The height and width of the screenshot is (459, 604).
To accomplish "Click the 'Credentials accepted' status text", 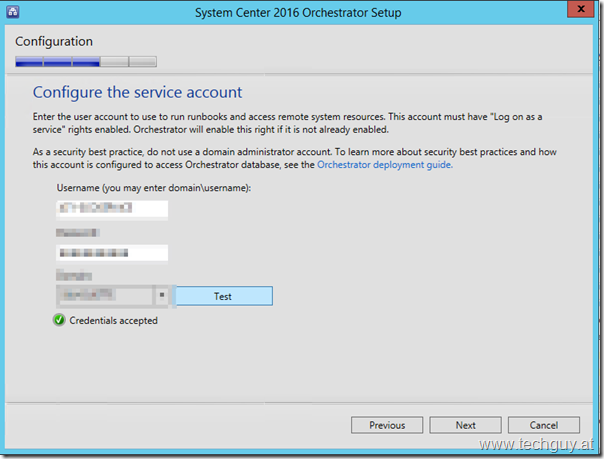I will click(114, 320).
